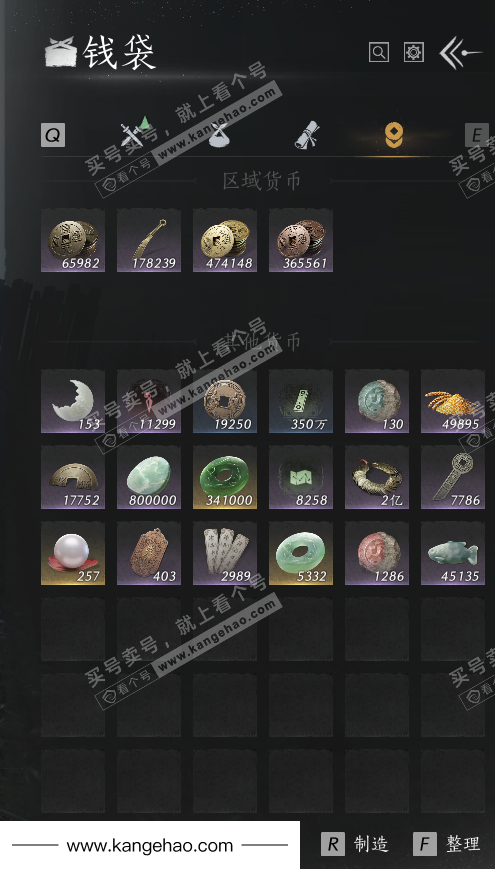
Task: Select the copper coins with 365561
Action: tap(301, 241)
